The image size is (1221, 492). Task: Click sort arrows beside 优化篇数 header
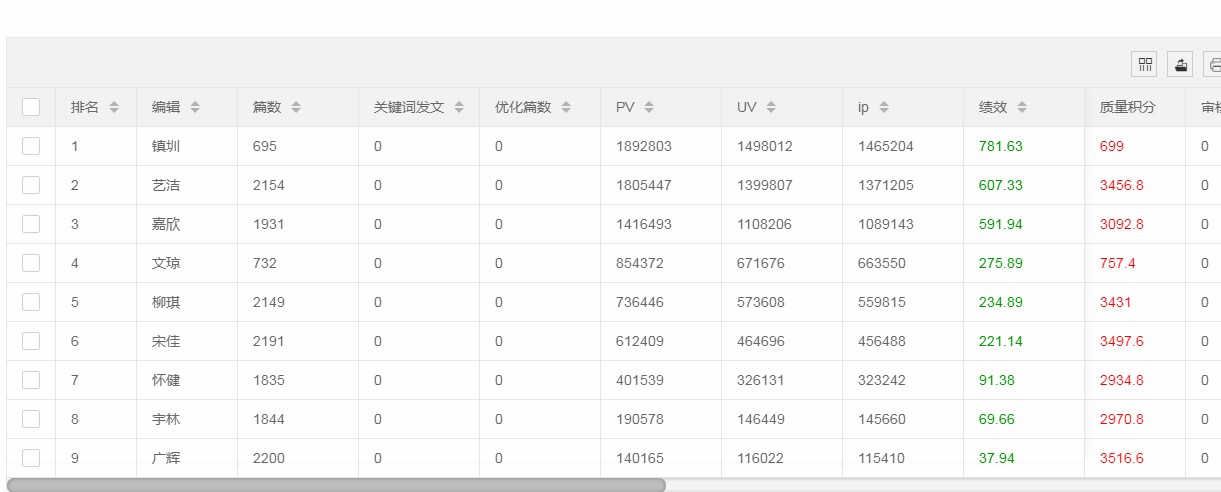[x=566, y=107]
